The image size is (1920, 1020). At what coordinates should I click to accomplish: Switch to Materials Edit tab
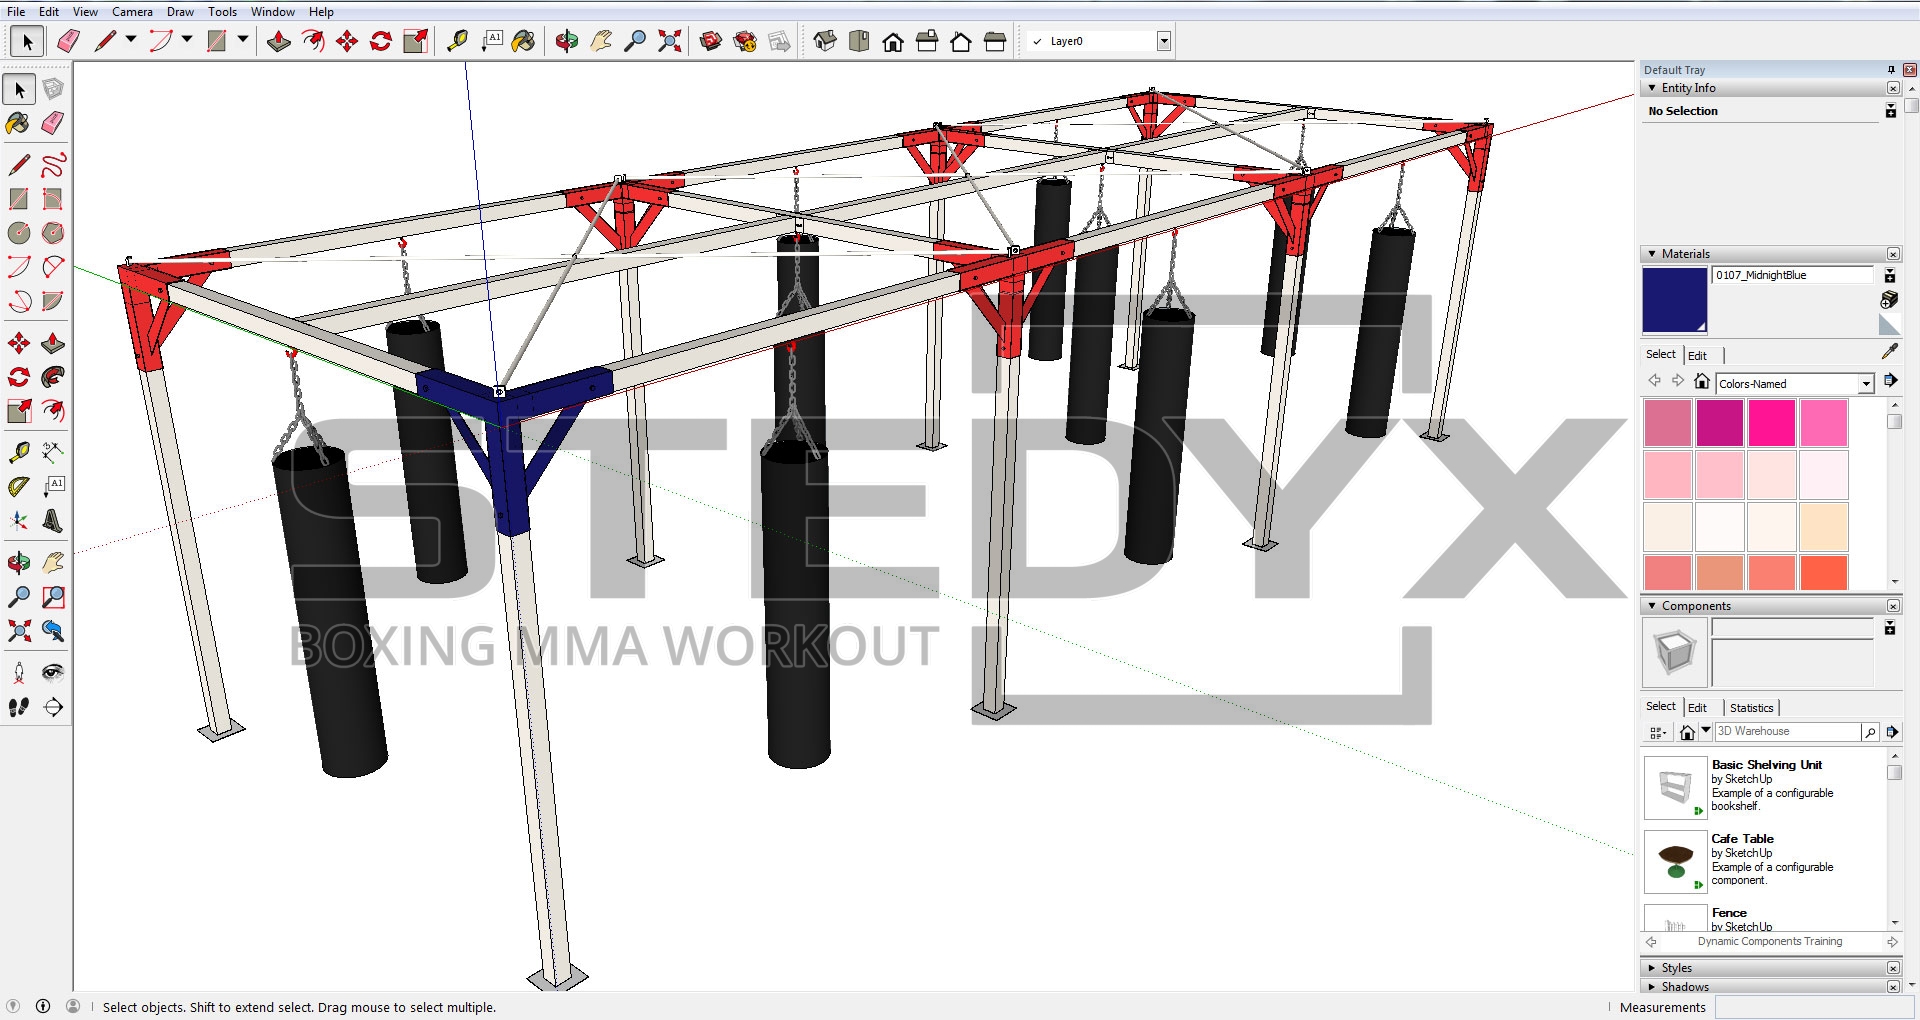[1697, 355]
